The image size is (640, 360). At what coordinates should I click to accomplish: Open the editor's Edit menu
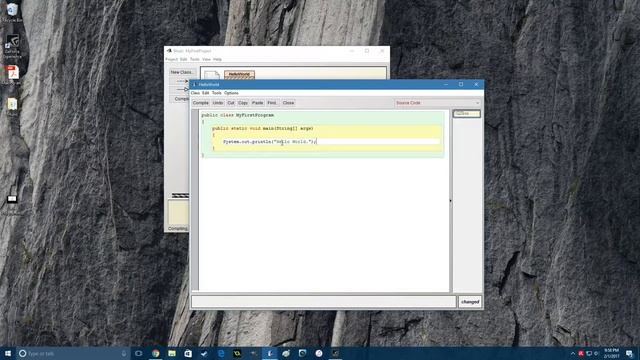pyautogui.click(x=206, y=93)
